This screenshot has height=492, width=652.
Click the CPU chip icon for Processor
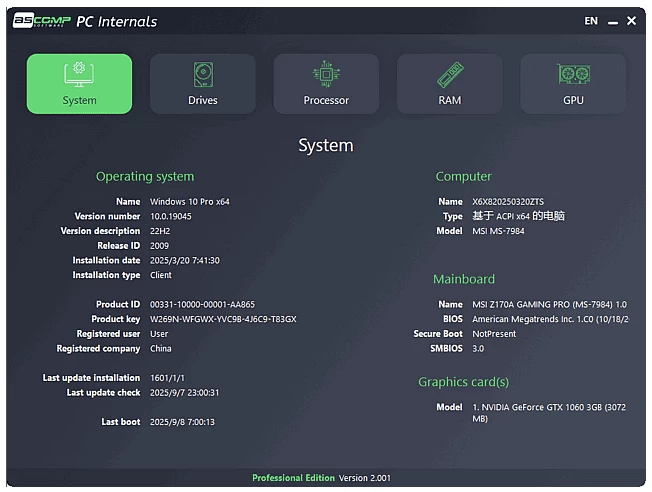(x=326, y=75)
